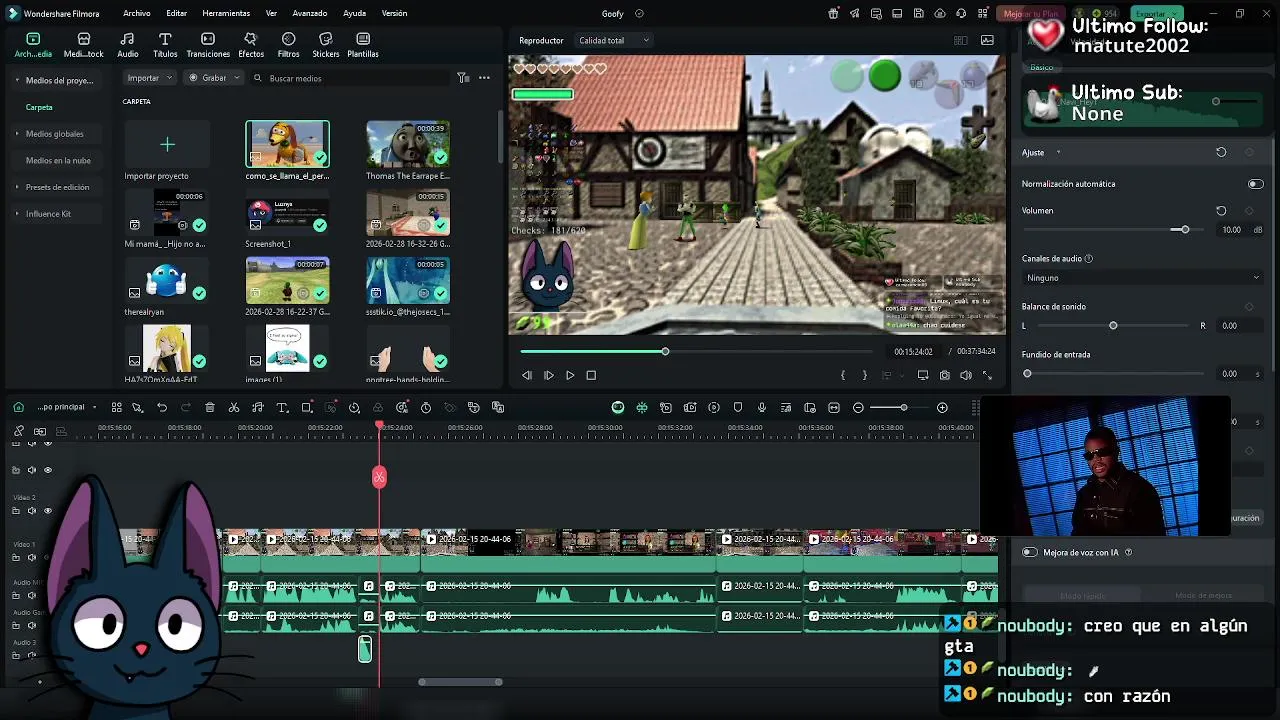The width and height of the screenshot is (1280, 720).
Task: Select the Text tool in timeline toolbar
Action: tap(282, 408)
